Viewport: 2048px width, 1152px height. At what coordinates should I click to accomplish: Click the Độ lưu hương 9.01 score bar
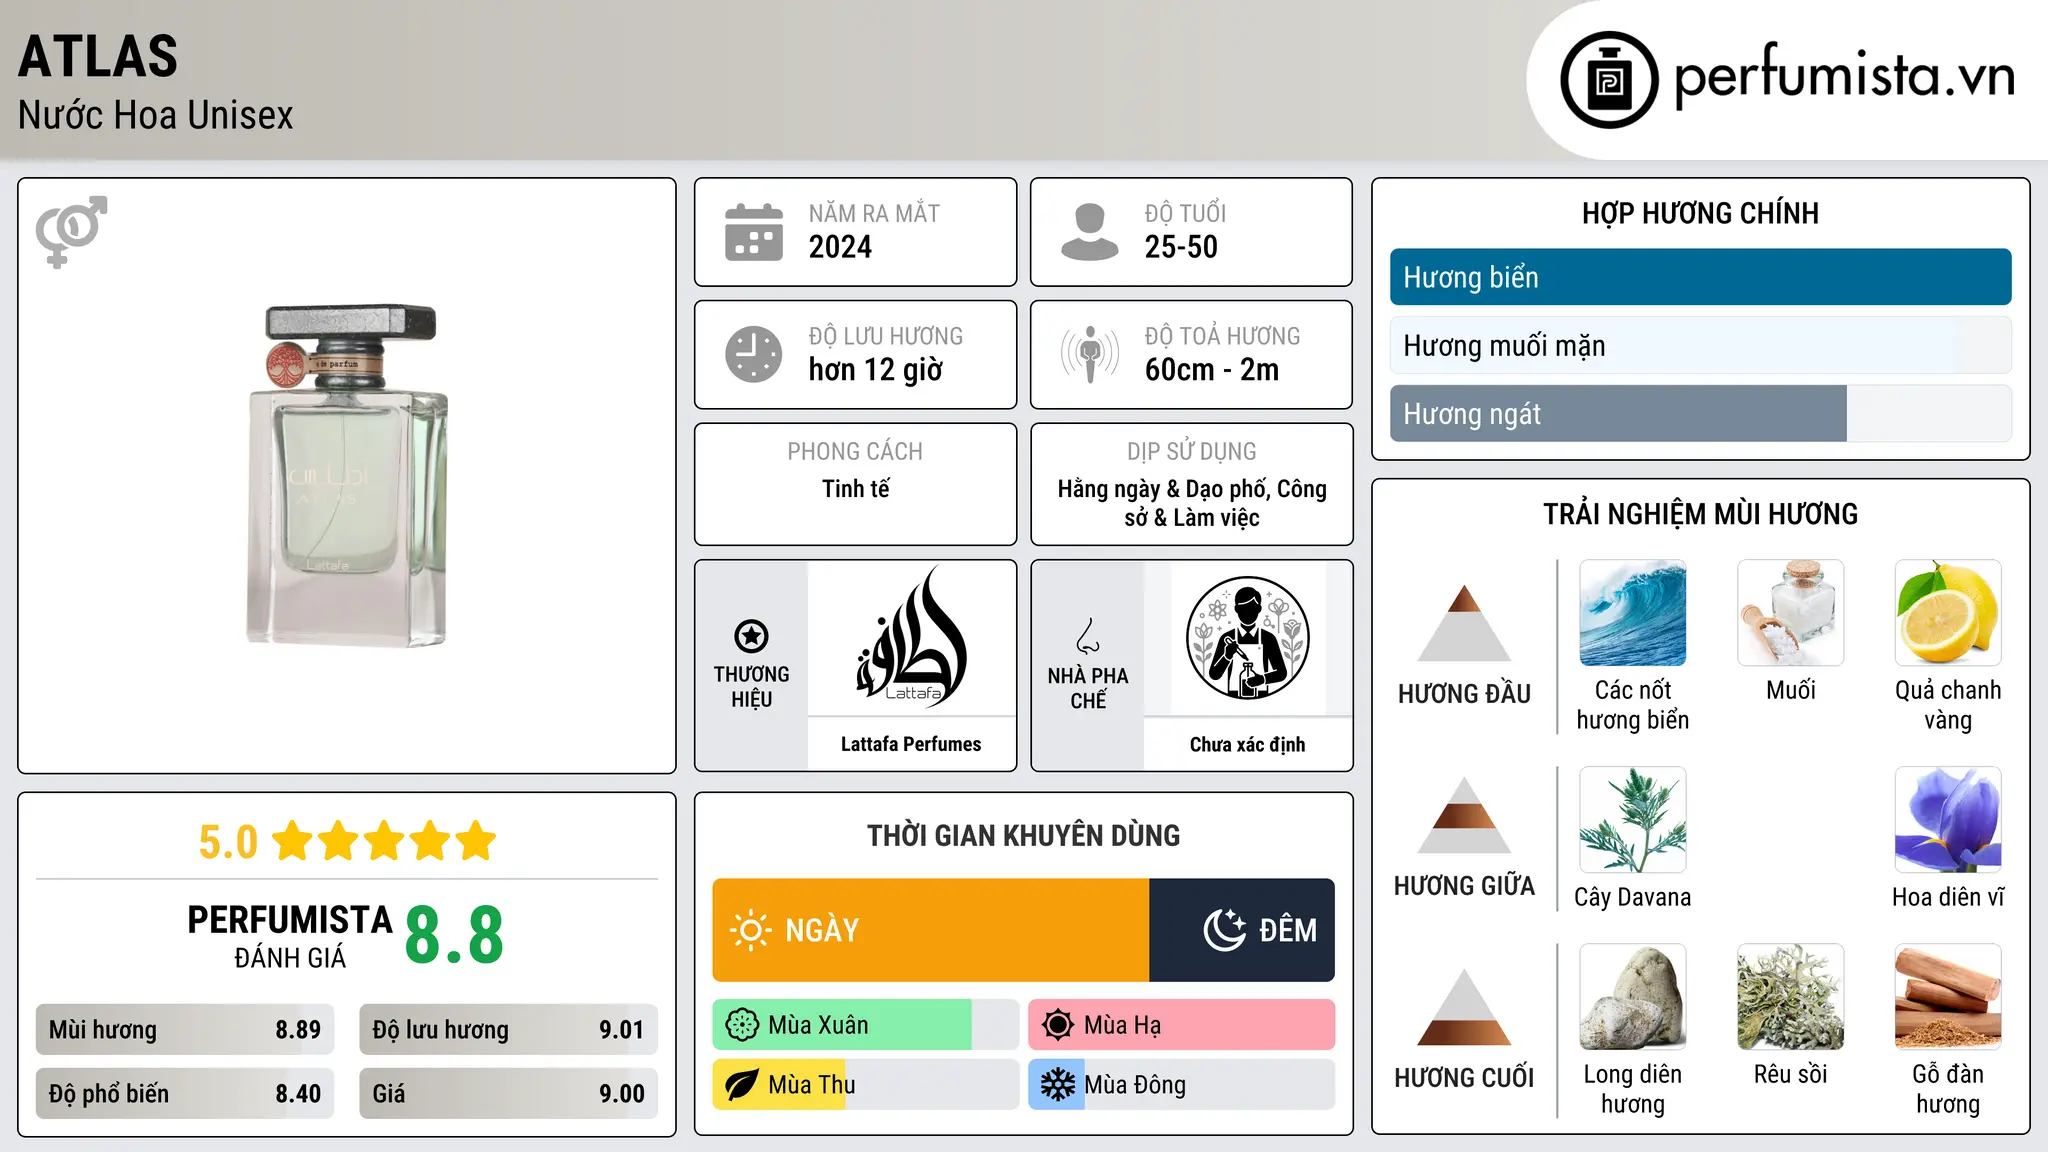(x=509, y=1030)
